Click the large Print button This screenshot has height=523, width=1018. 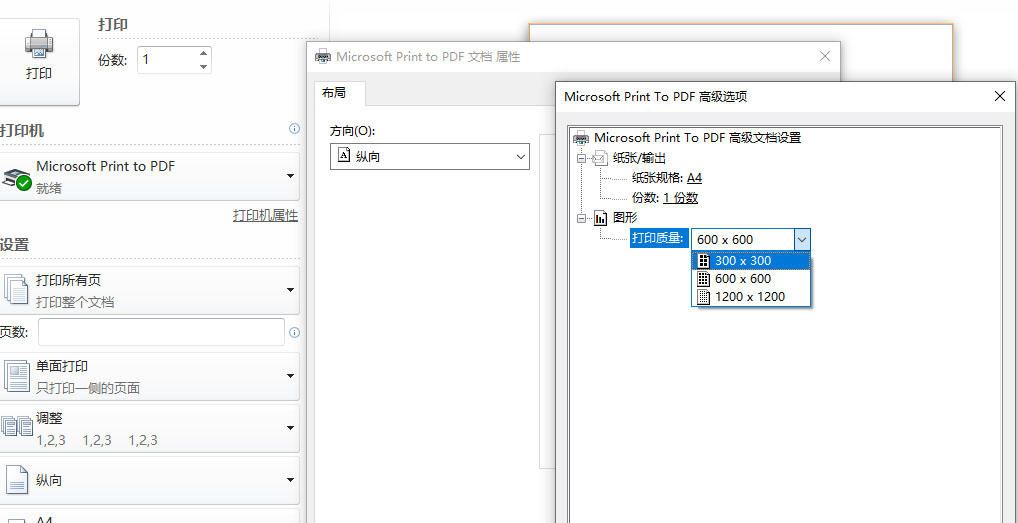coord(39,62)
